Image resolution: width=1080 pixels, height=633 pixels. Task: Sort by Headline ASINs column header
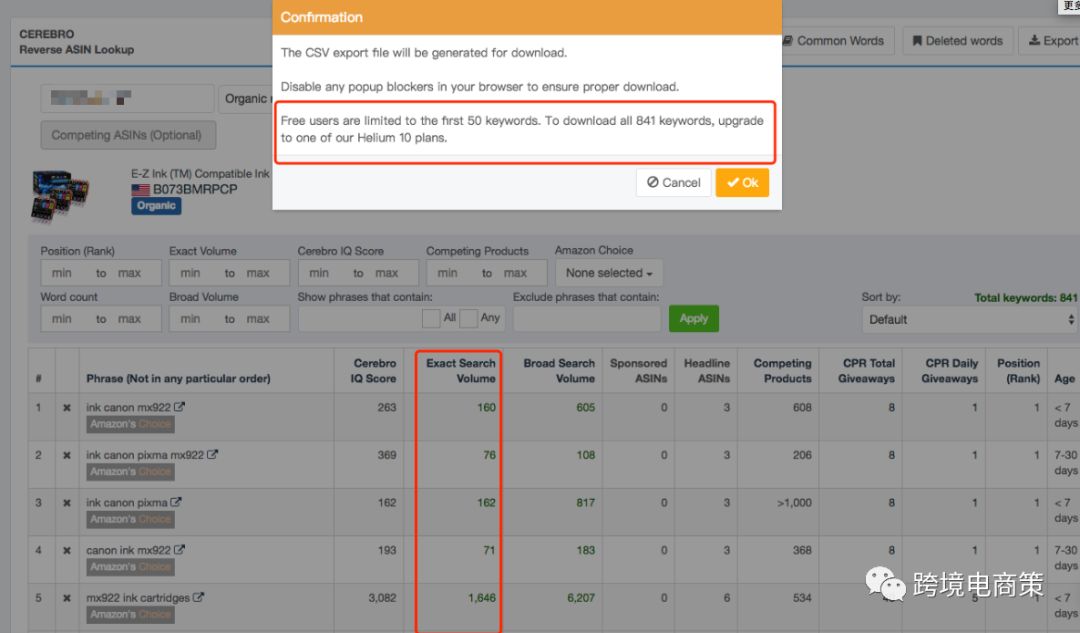click(x=707, y=371)
